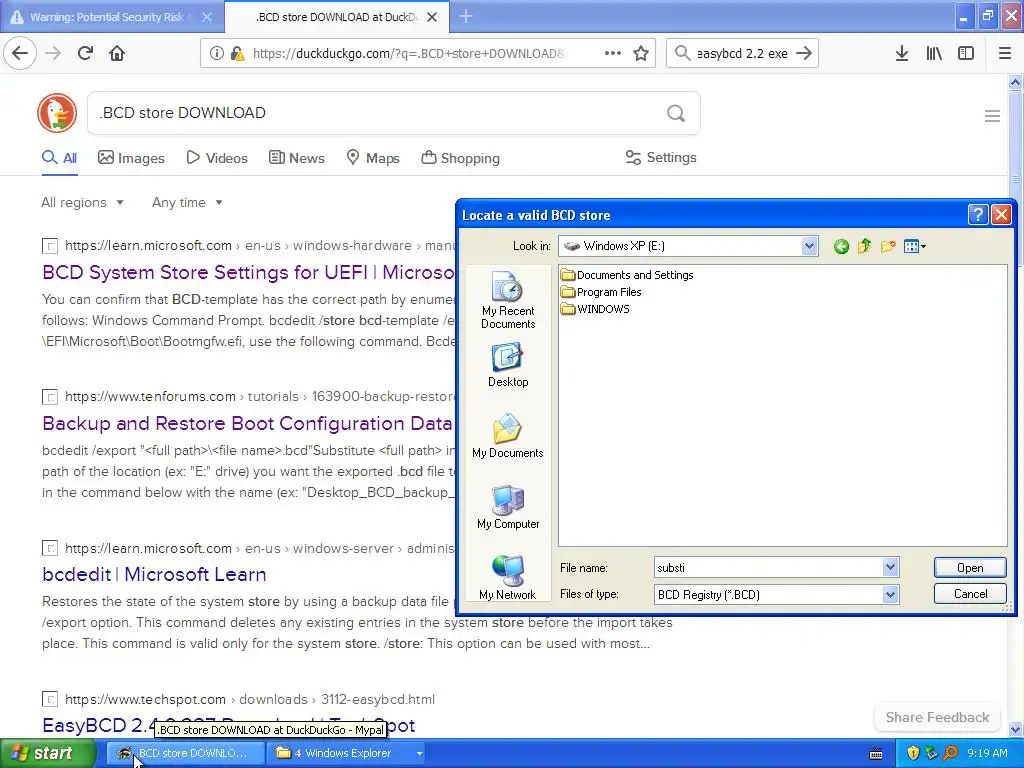Select My Network in the places bar
Image resolution: width=1024 pixels, height=768 pixels.
507,577
